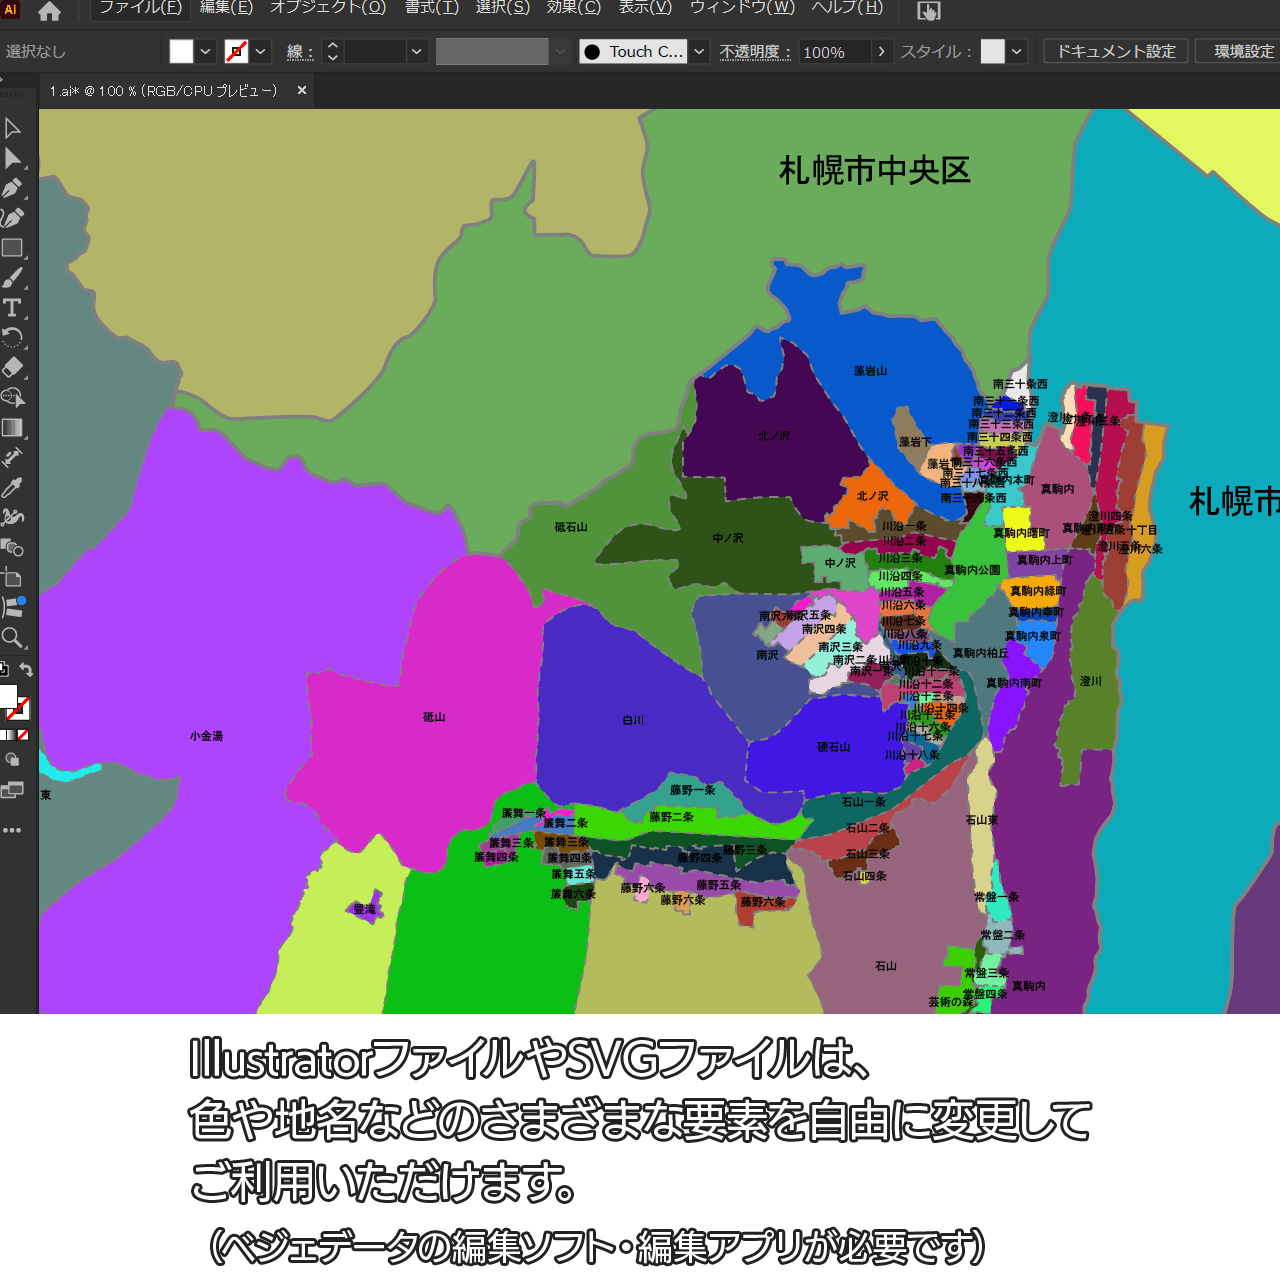This screenshot has height=1280, width=1280.
Task: Open the ウィンドウ(W) menu
Action: click(x=742, y=8)
